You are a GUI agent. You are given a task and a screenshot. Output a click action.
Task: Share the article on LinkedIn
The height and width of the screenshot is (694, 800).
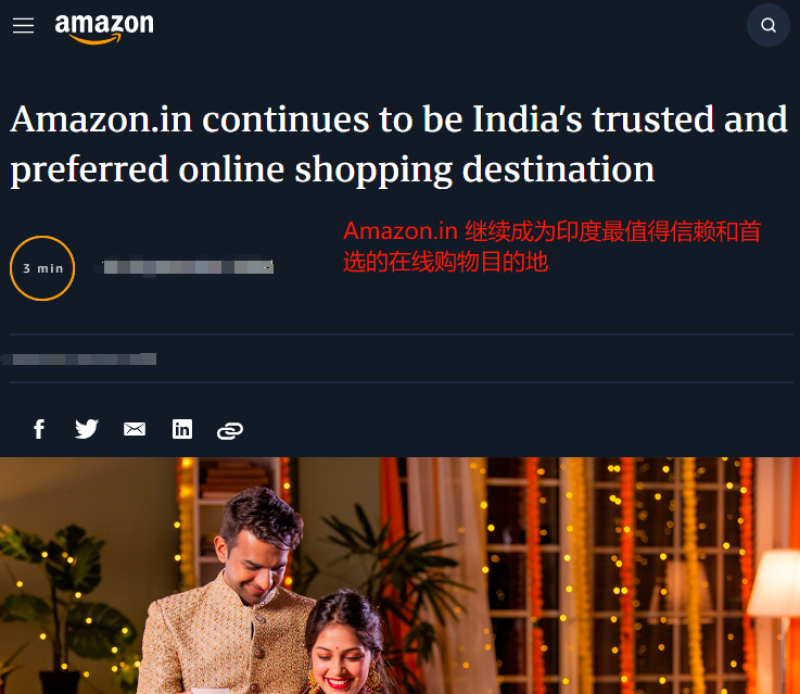tap(182, 429)
